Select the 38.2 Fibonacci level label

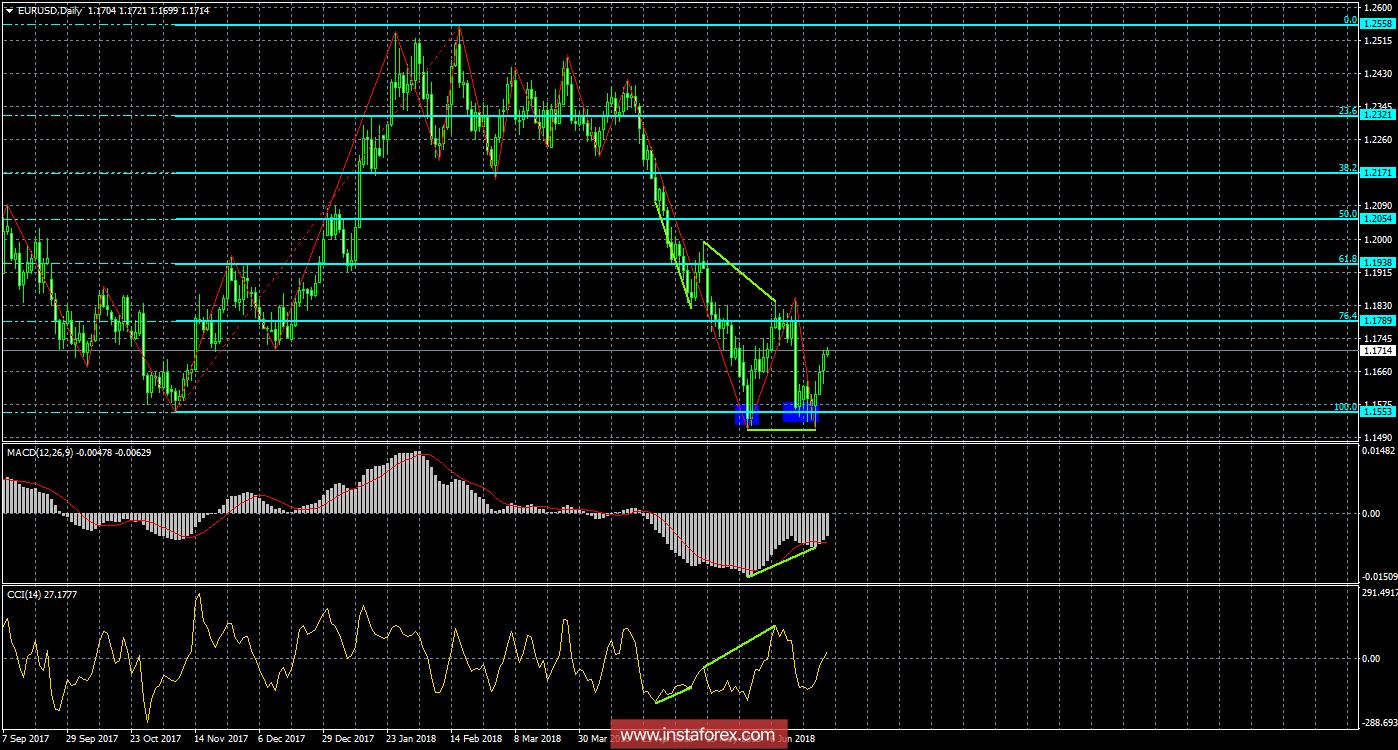click(1347, 168)
